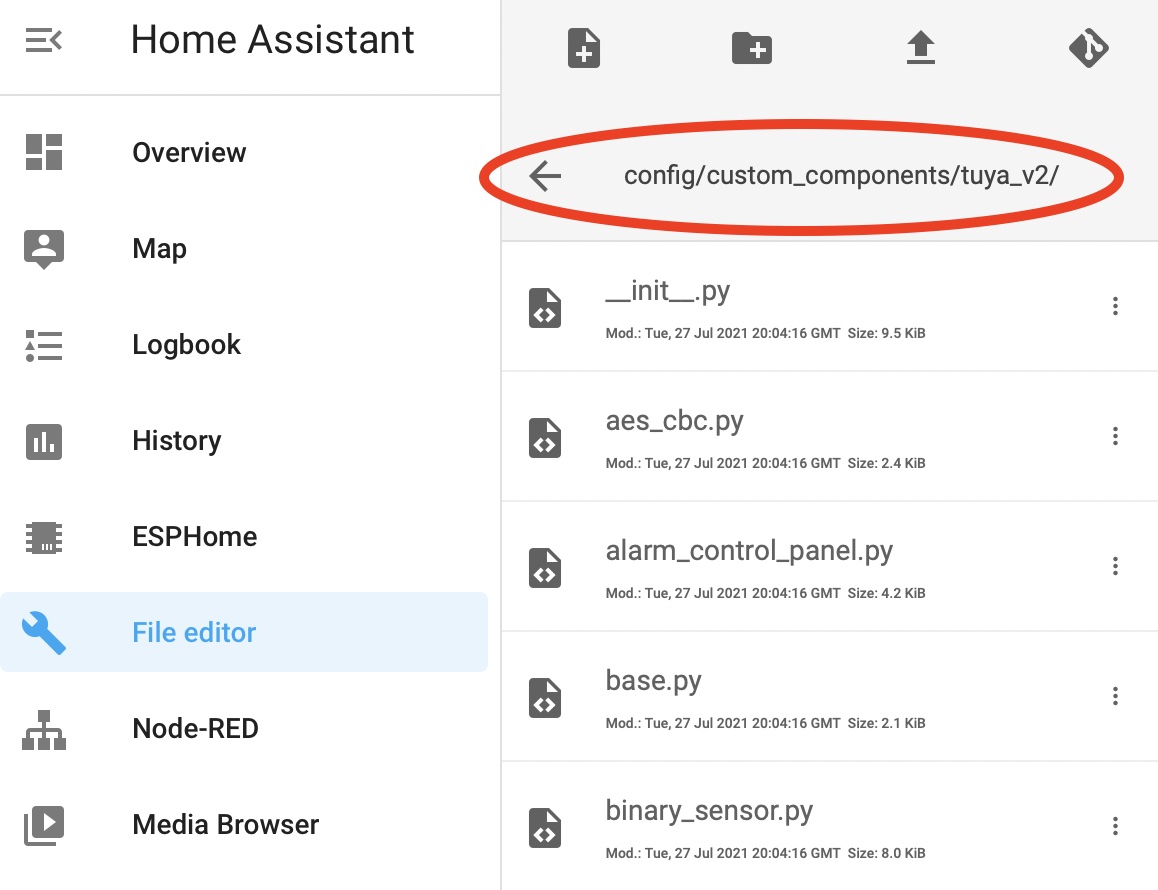Click the ESPHome chip icon
This screenshot has height=890, width=1158.
coord(44,538)
